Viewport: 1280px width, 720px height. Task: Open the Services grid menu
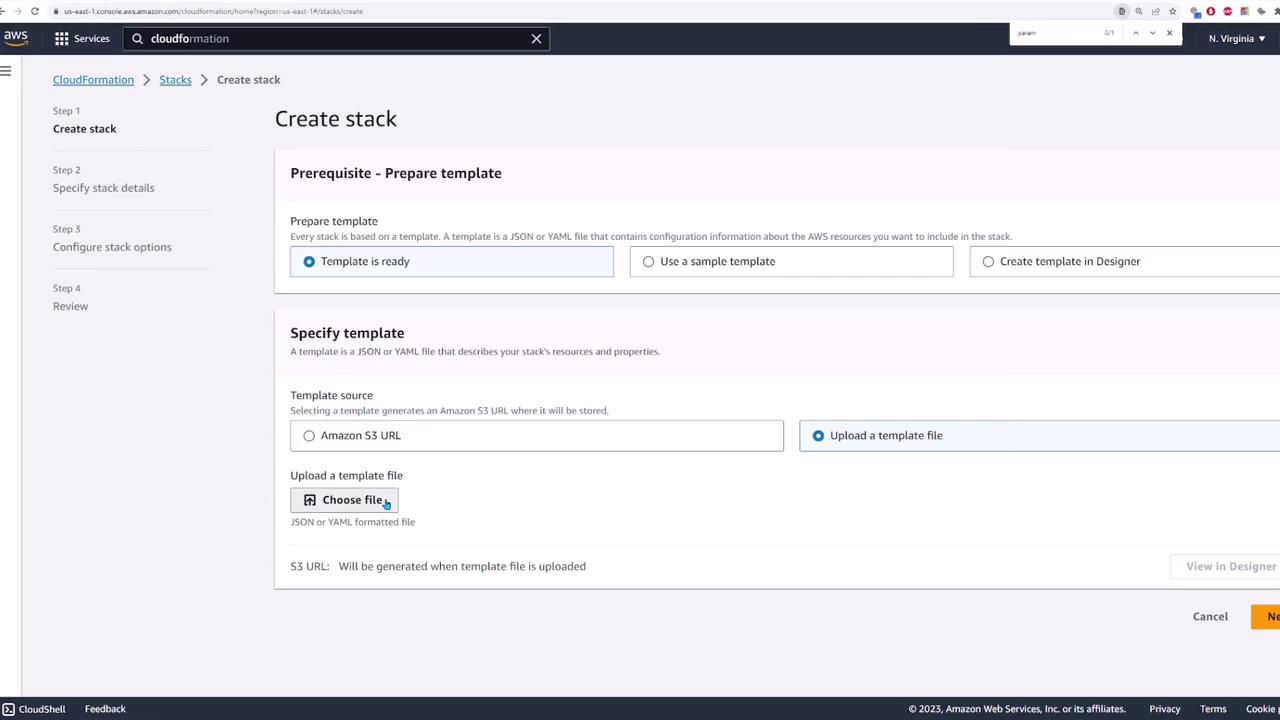pyautogui.click(x=82, y=38)
